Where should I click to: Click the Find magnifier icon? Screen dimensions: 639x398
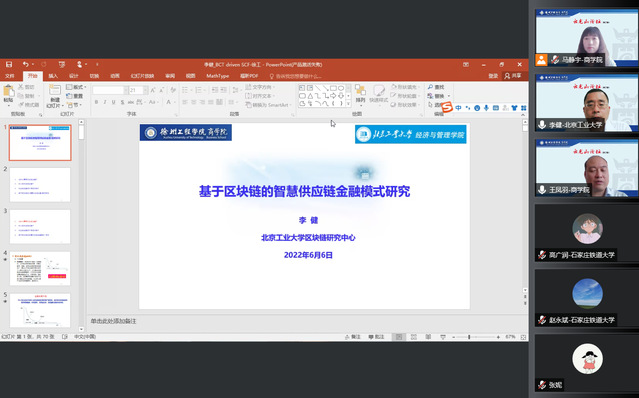(430, 87)
